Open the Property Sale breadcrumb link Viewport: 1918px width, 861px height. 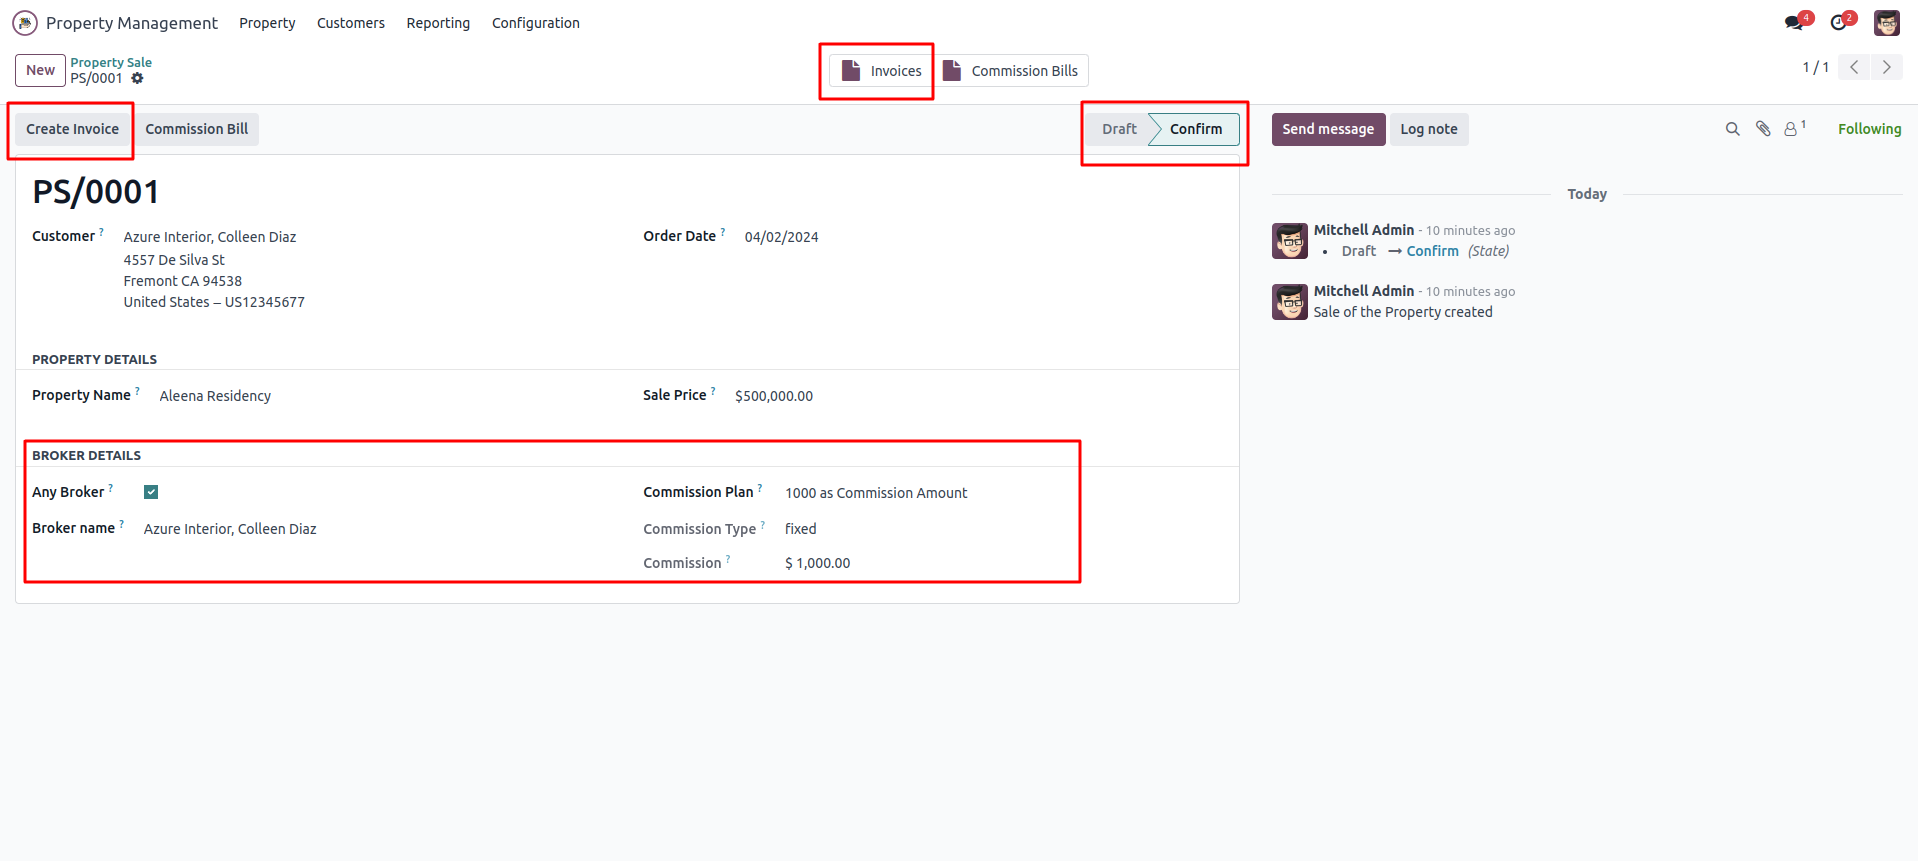coord(111,62)
